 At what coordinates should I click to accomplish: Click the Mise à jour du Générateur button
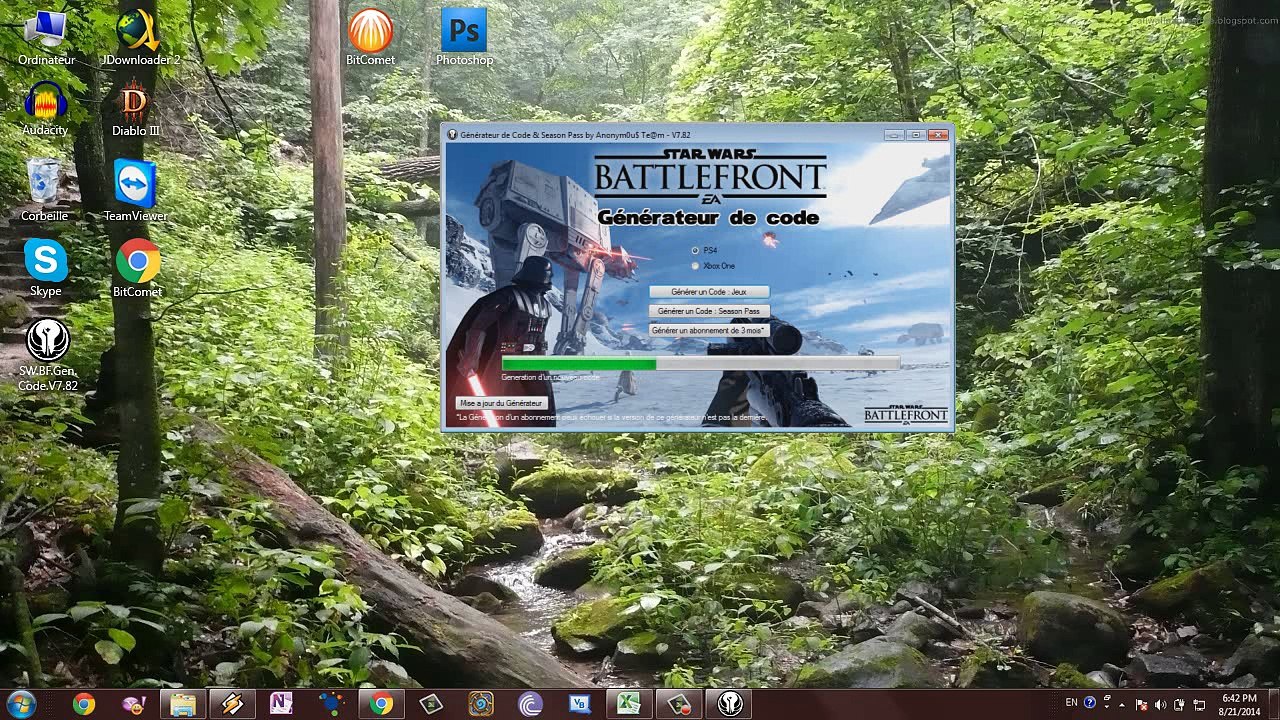coord(501,403)
